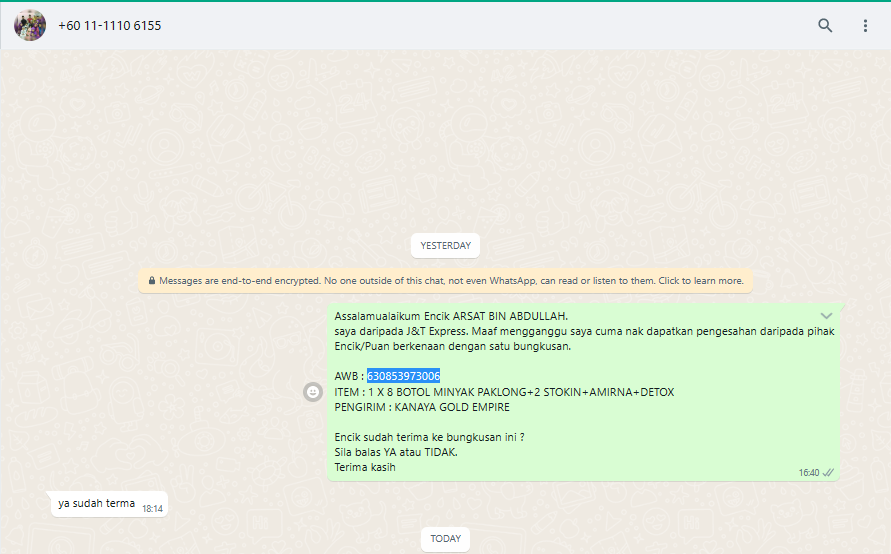Open the contact's profile picture
The width and height of the screenshot is (891, 554).
(x=30, y=25)
